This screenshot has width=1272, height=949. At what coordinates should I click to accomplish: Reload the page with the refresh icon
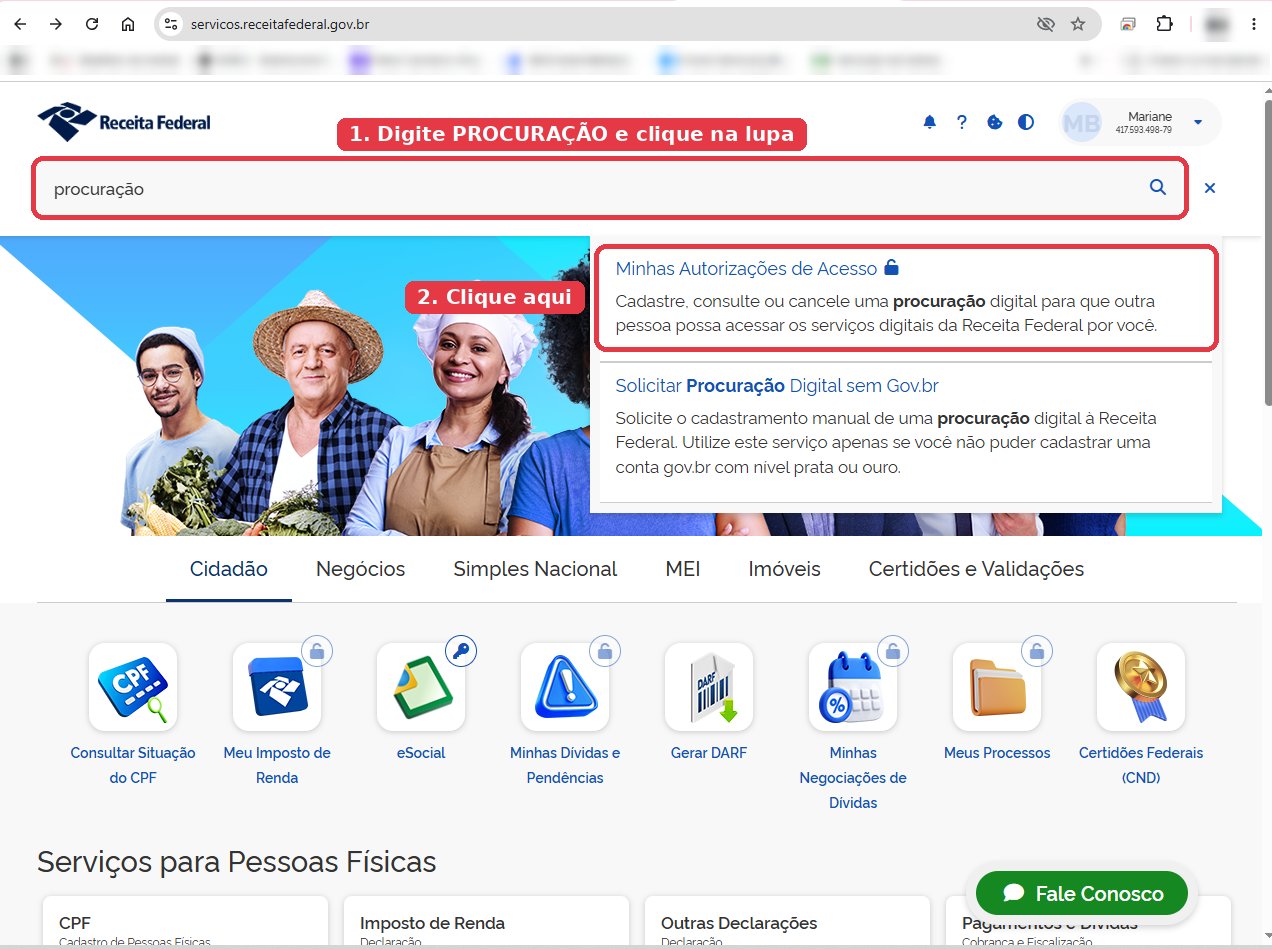(x=92, y=24)
